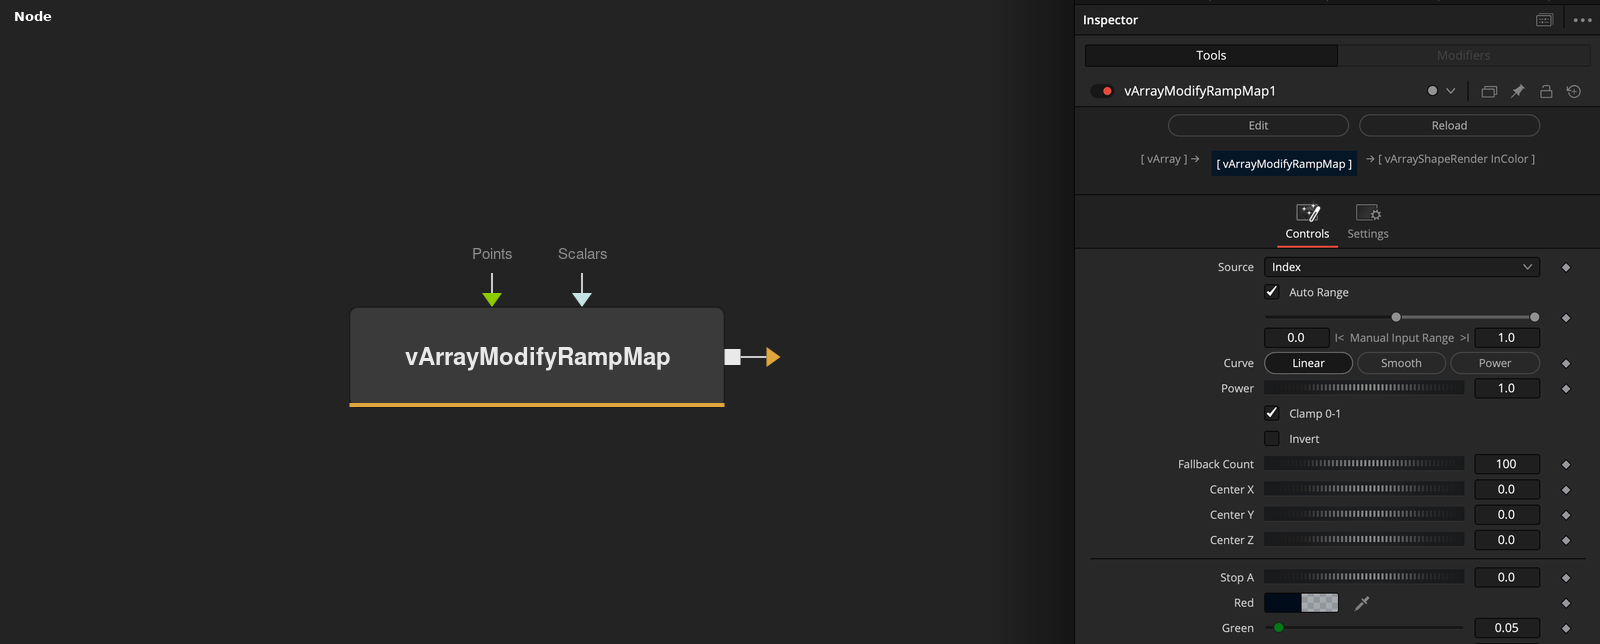Open the Red color swatch picker
This screenshot has width=1600, height=644.
click(x=1301, y=603)
